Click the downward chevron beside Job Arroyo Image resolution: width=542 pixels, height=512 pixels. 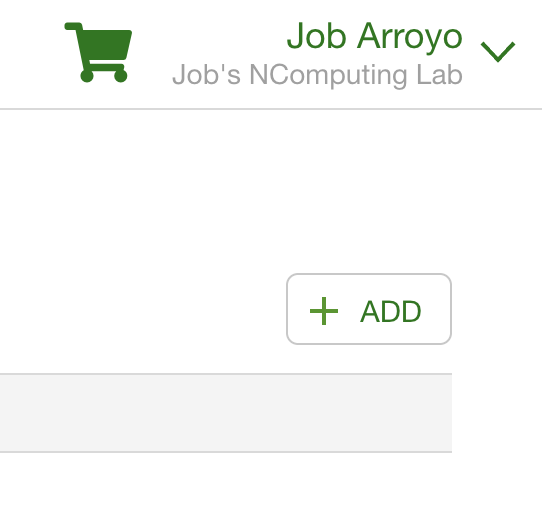(x=498, y=52)
